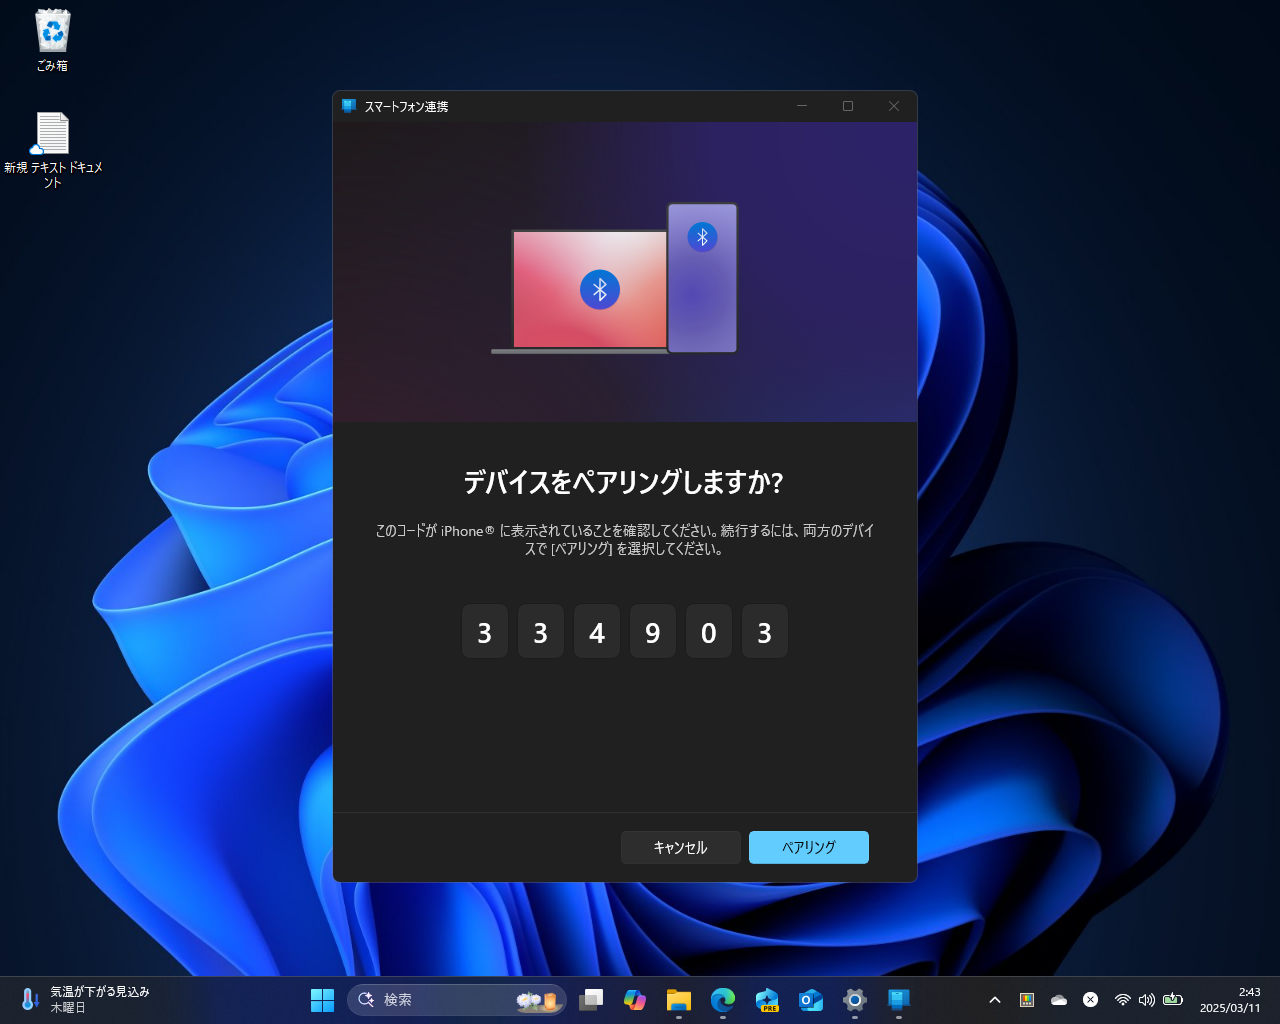
Task: Open the Wi-Fi network indicator
Action: click(x=1123, y=999)
